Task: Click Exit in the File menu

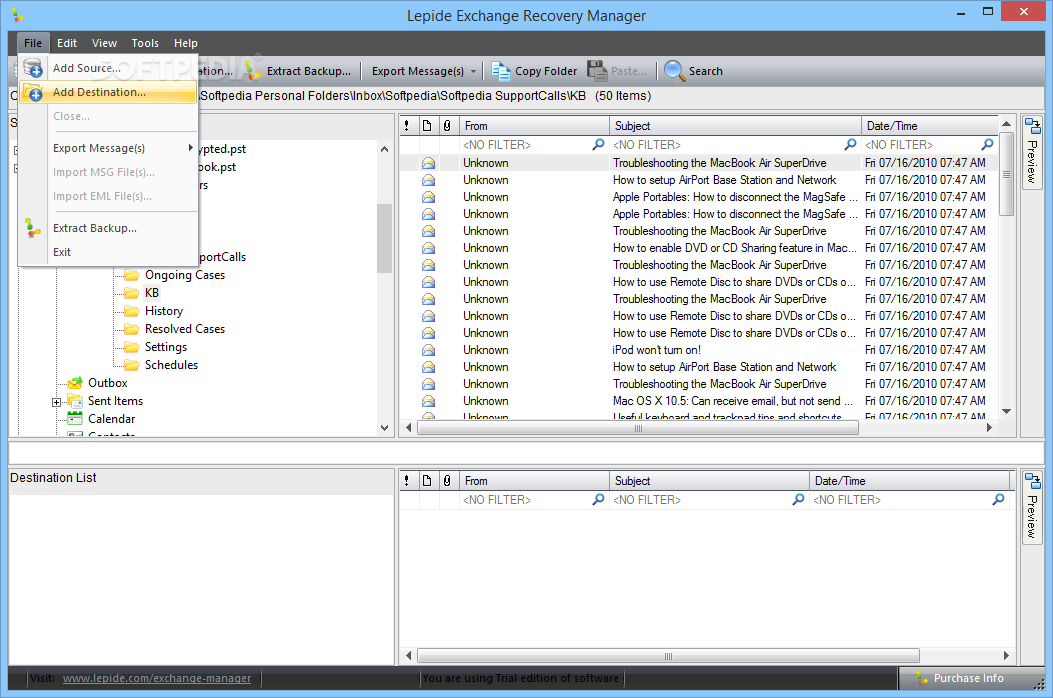Action: click(x=107, y=252)
